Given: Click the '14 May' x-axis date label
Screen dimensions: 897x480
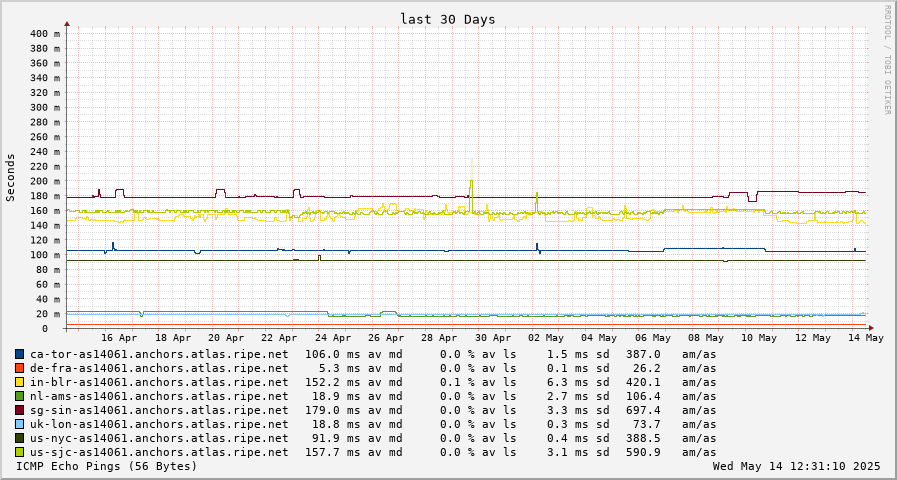Looking at the screenshot, I should [x=867, y=338].
